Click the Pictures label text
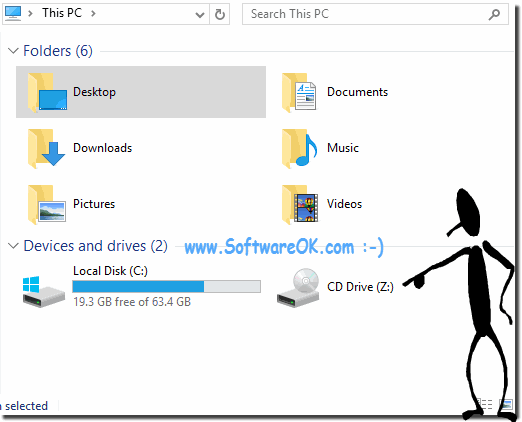This screenshot has width=522, height=422. 94,204
